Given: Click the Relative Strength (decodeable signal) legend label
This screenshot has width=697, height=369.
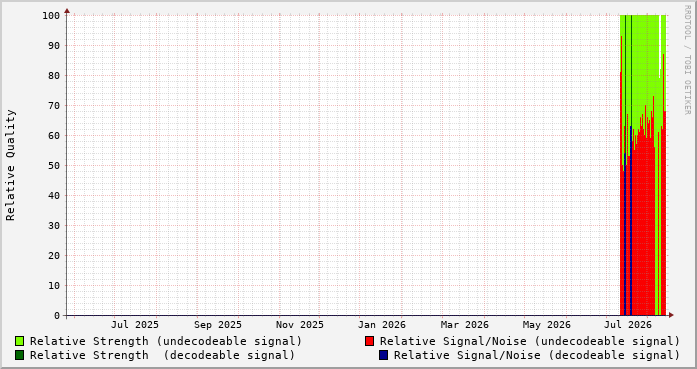Looking at the screenshot, I should point(162,356).
